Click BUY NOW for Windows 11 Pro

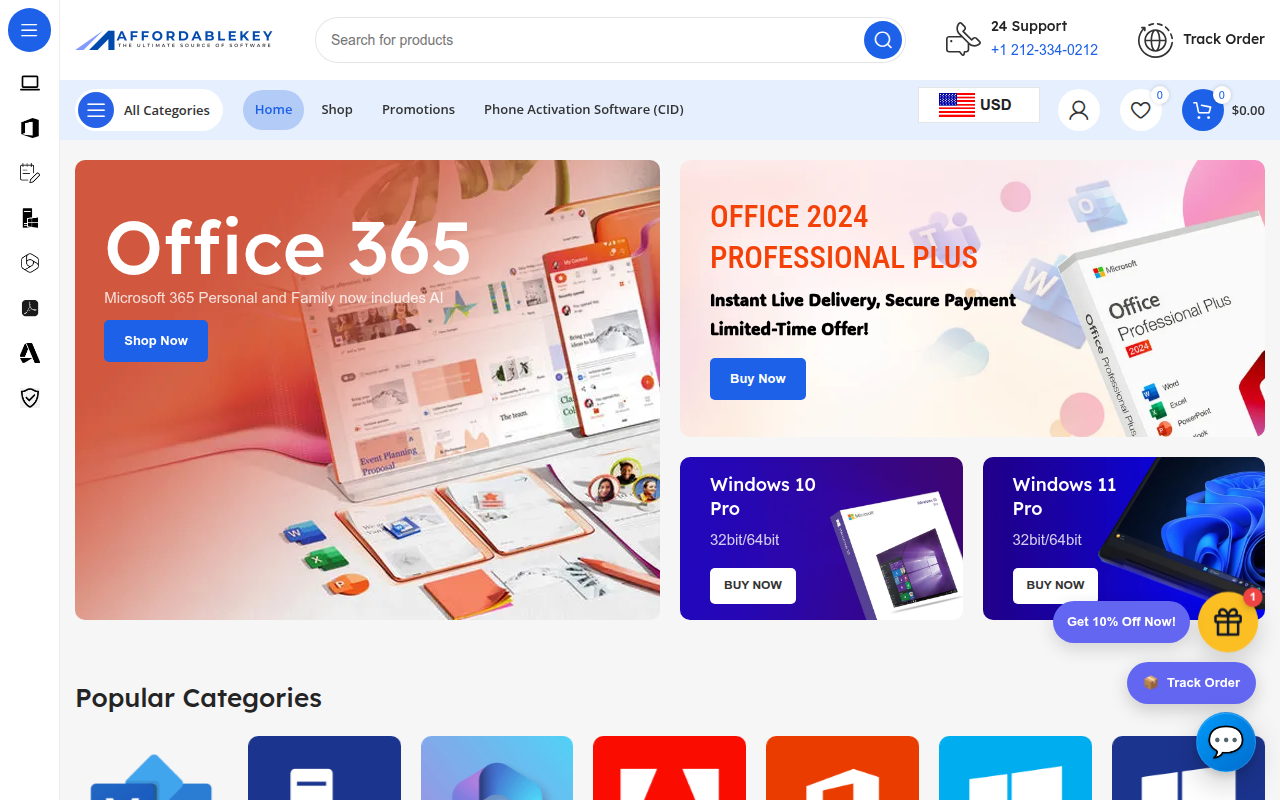pos(1055,585)
